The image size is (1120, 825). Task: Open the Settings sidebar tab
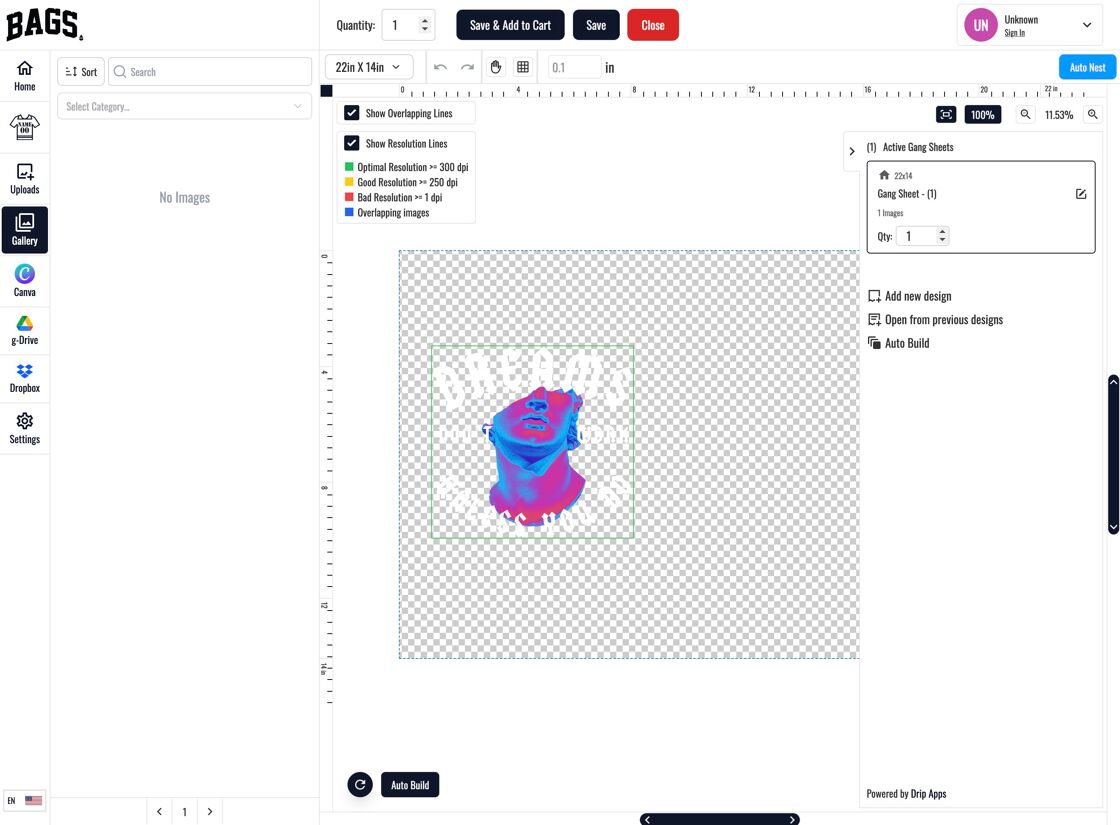[x=25, y=429]
